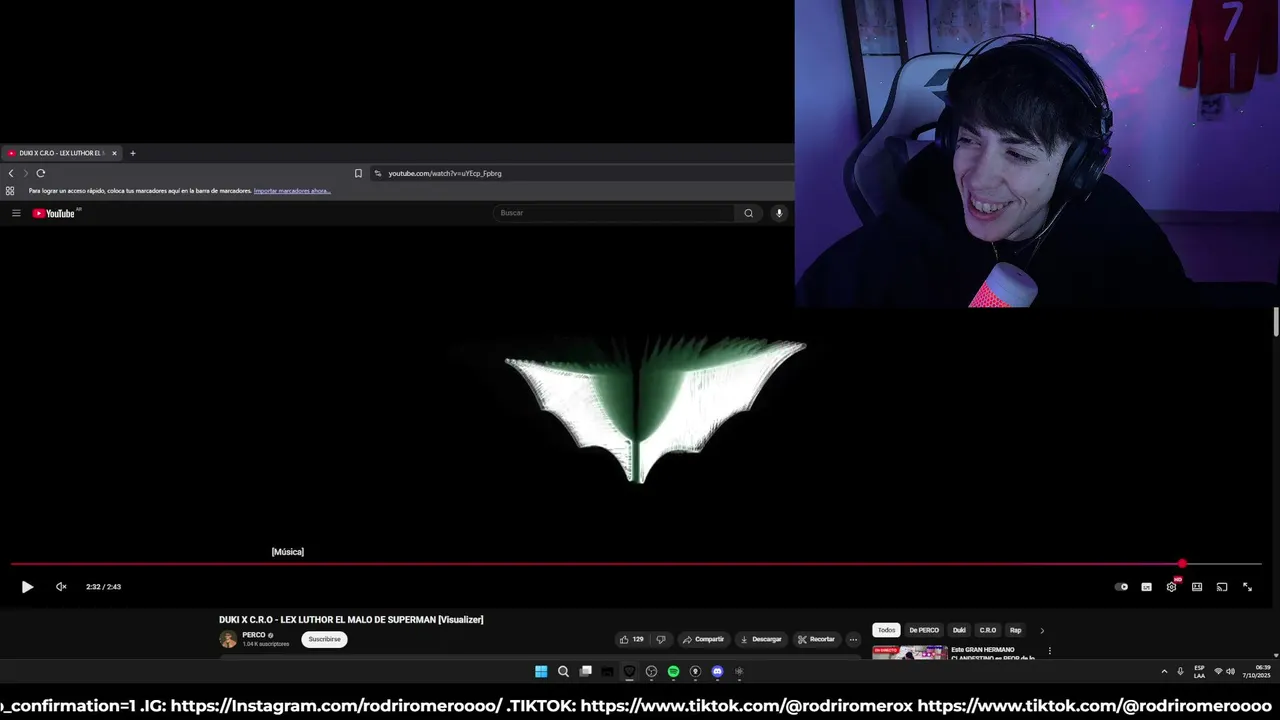
Task: Click the page's vertical scrollbar thumb
Action: pos(1276,323)
